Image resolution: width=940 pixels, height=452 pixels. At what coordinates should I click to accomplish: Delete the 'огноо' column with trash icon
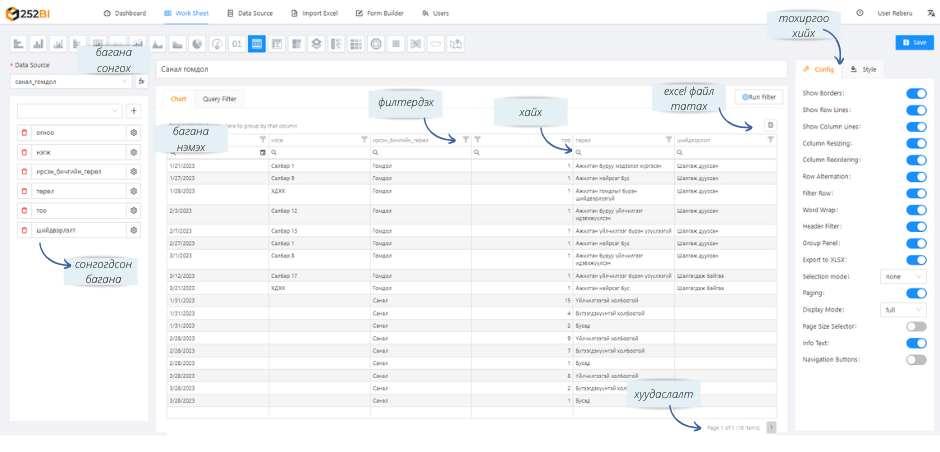pos(24,132)
